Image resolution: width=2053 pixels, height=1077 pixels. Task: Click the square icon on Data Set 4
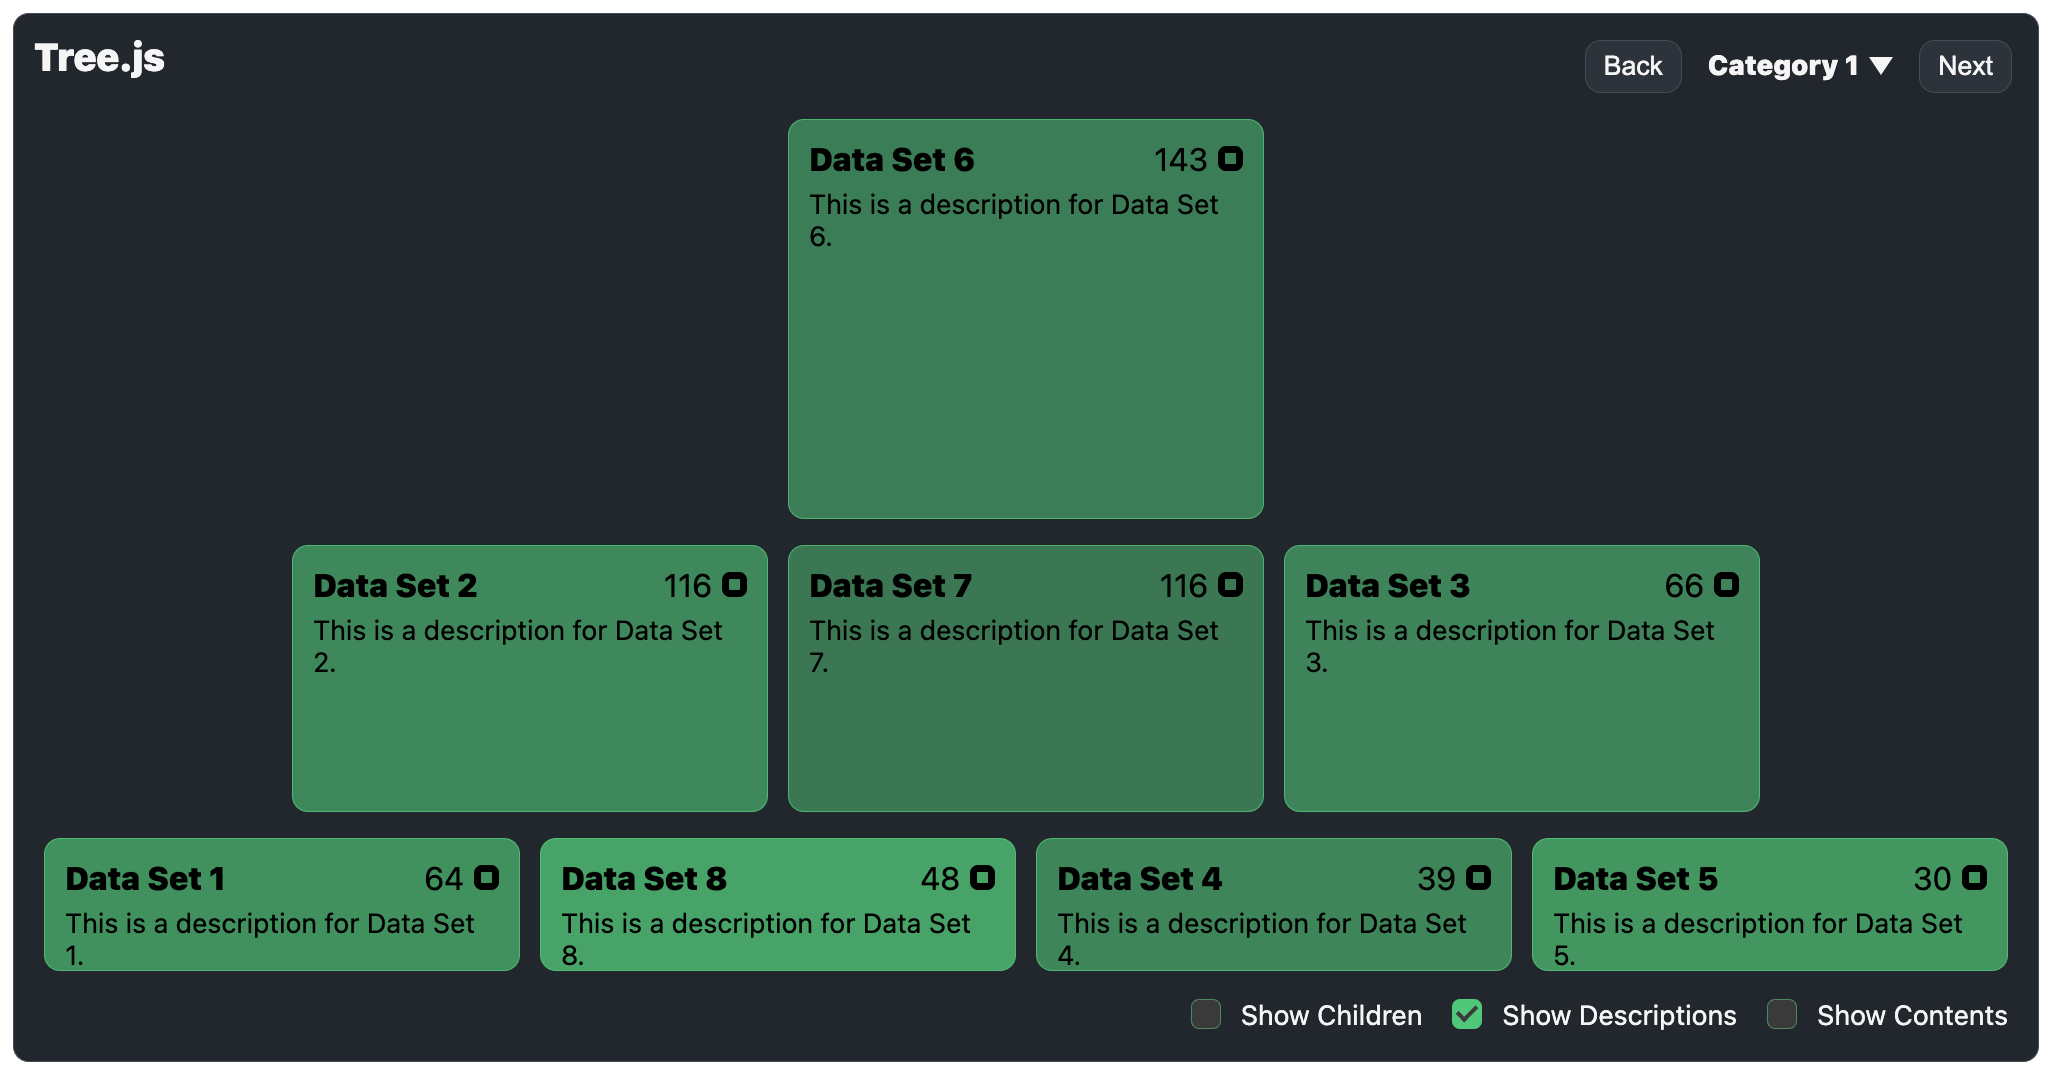coord(1478,878)
